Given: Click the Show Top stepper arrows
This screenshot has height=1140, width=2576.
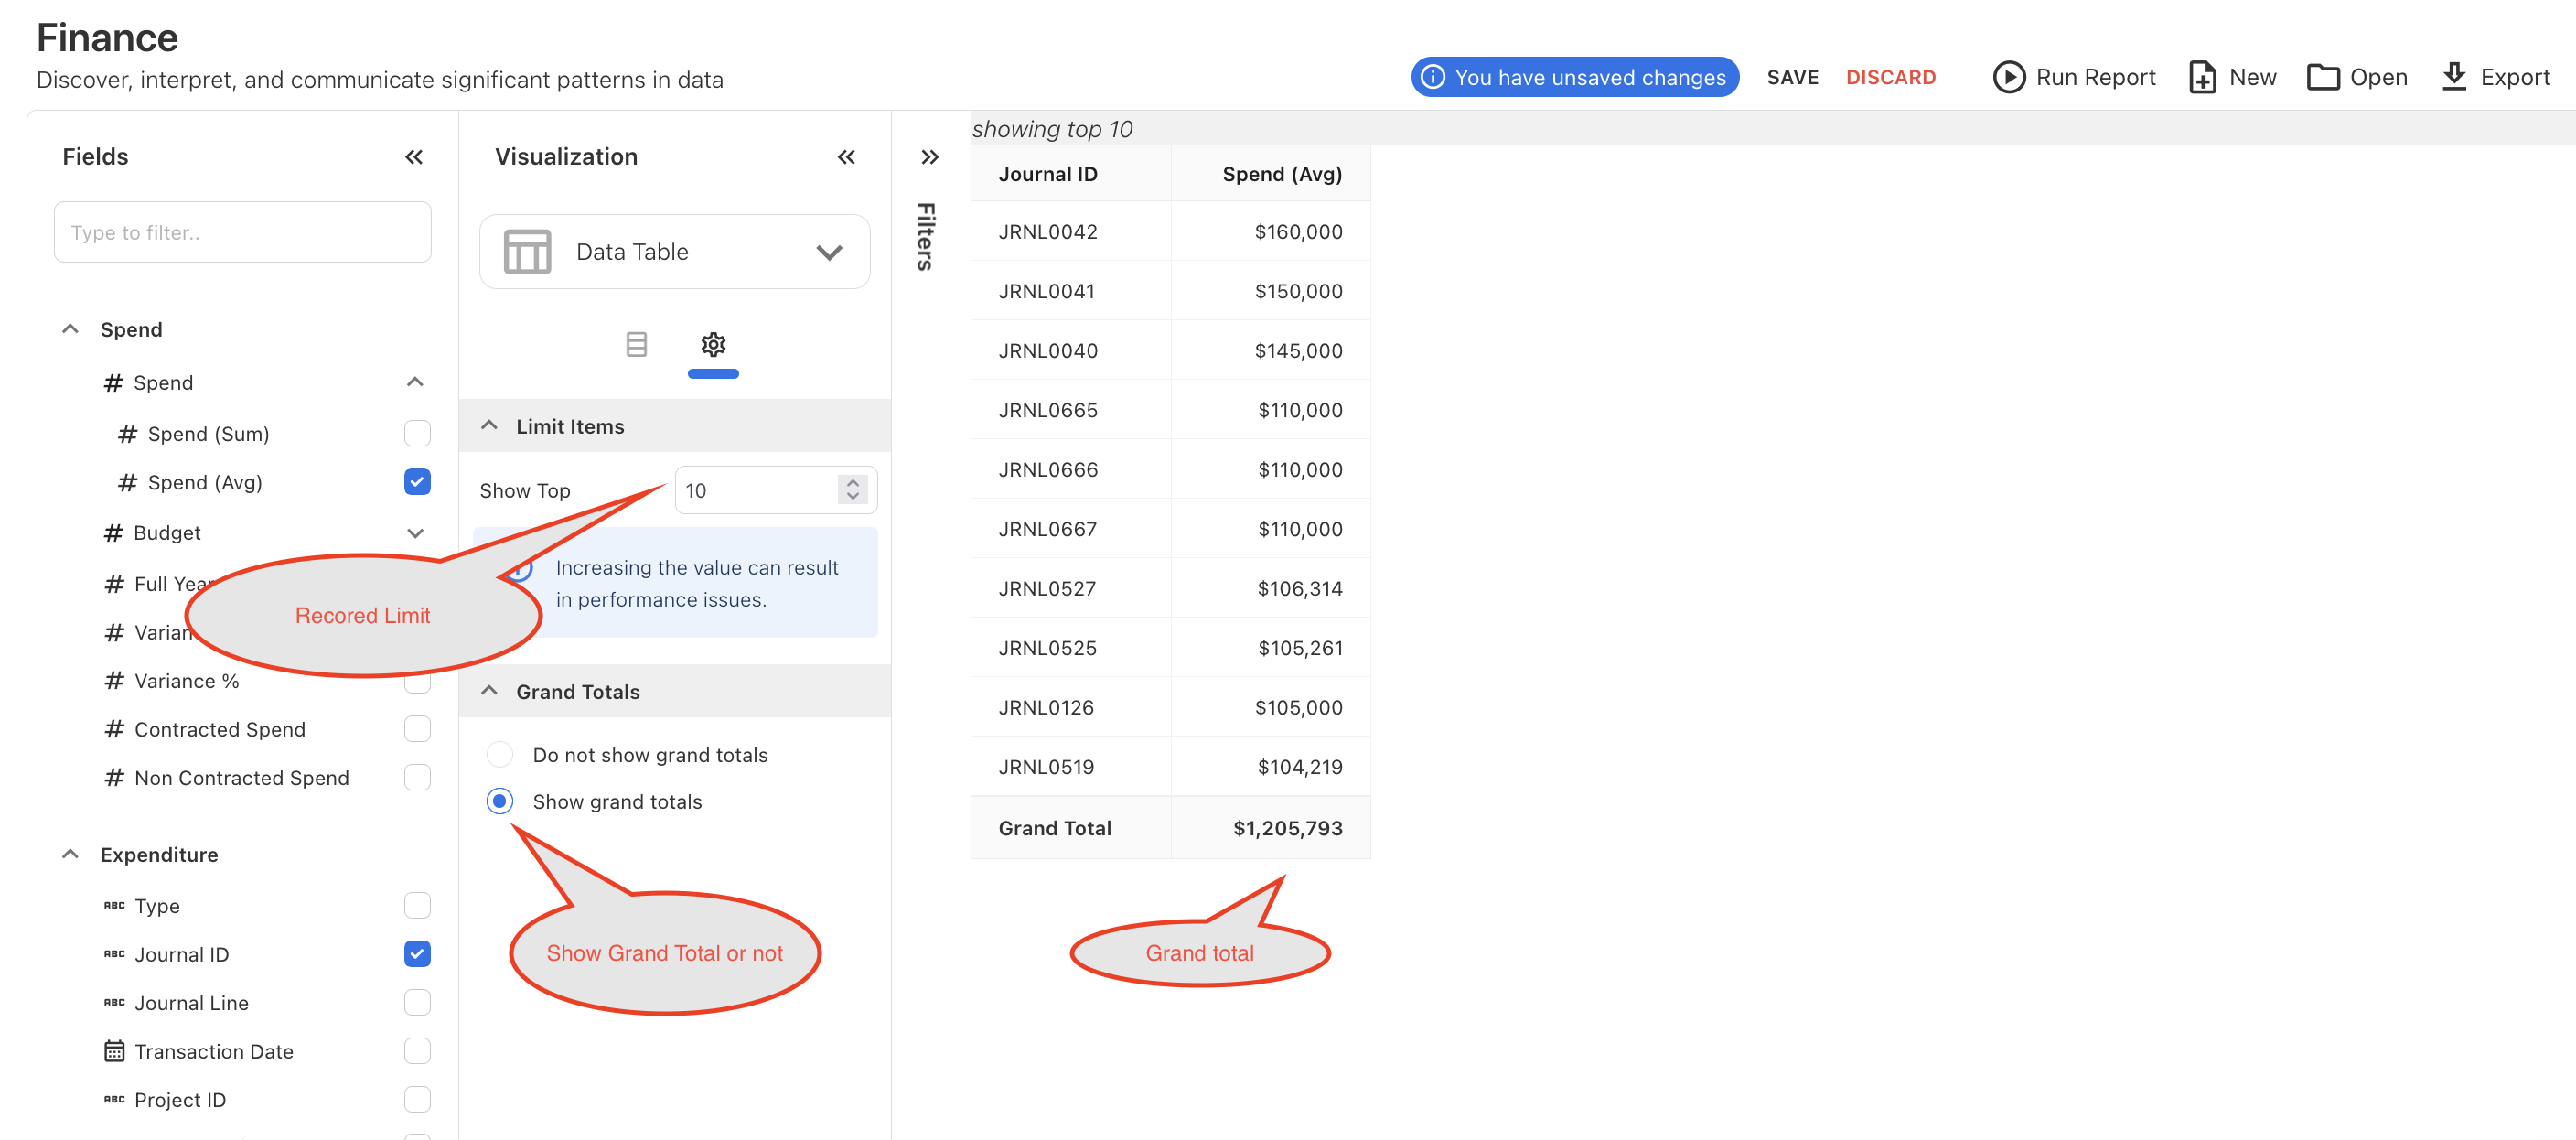Looking at the screenshot, I should 852,490.
